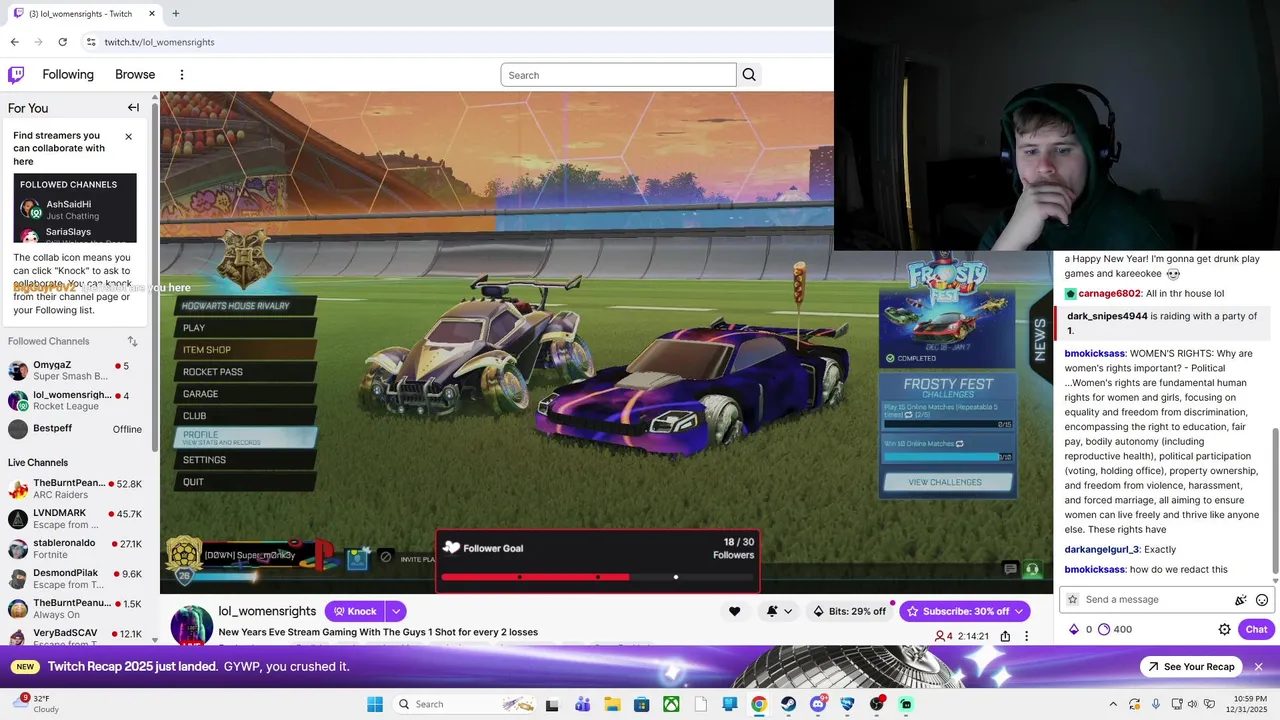Show hidden system tray icons
Screen dimensions: 1280x720
[x=1113, y=704]
